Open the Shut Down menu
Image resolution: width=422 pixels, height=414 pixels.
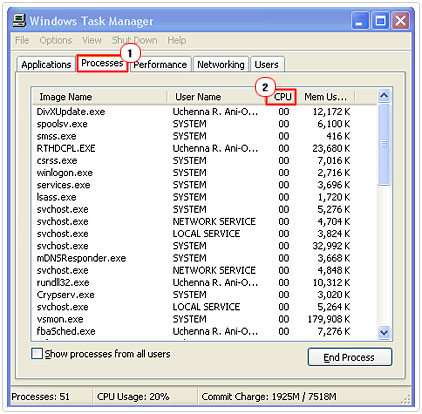134,40
